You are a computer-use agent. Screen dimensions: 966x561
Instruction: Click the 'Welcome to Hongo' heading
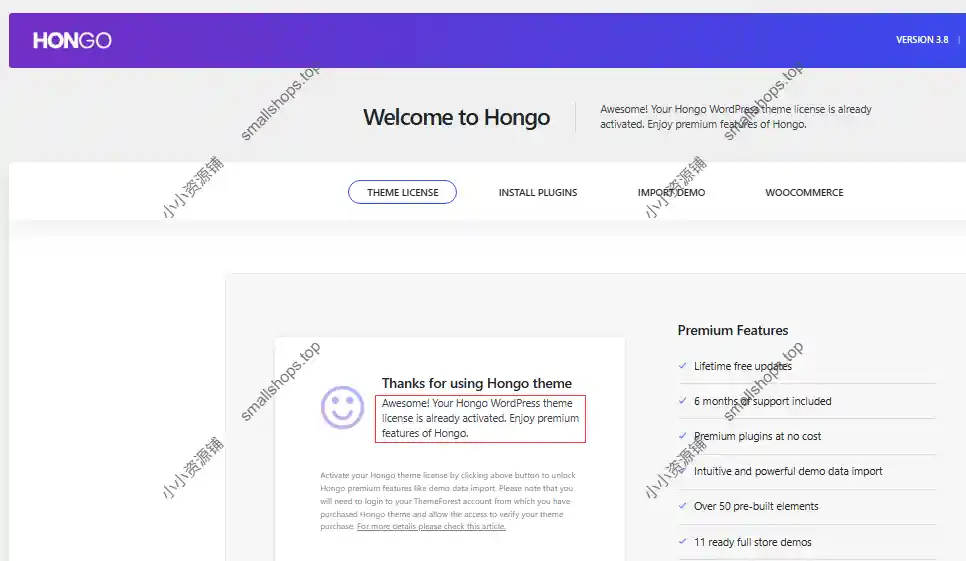457,117
